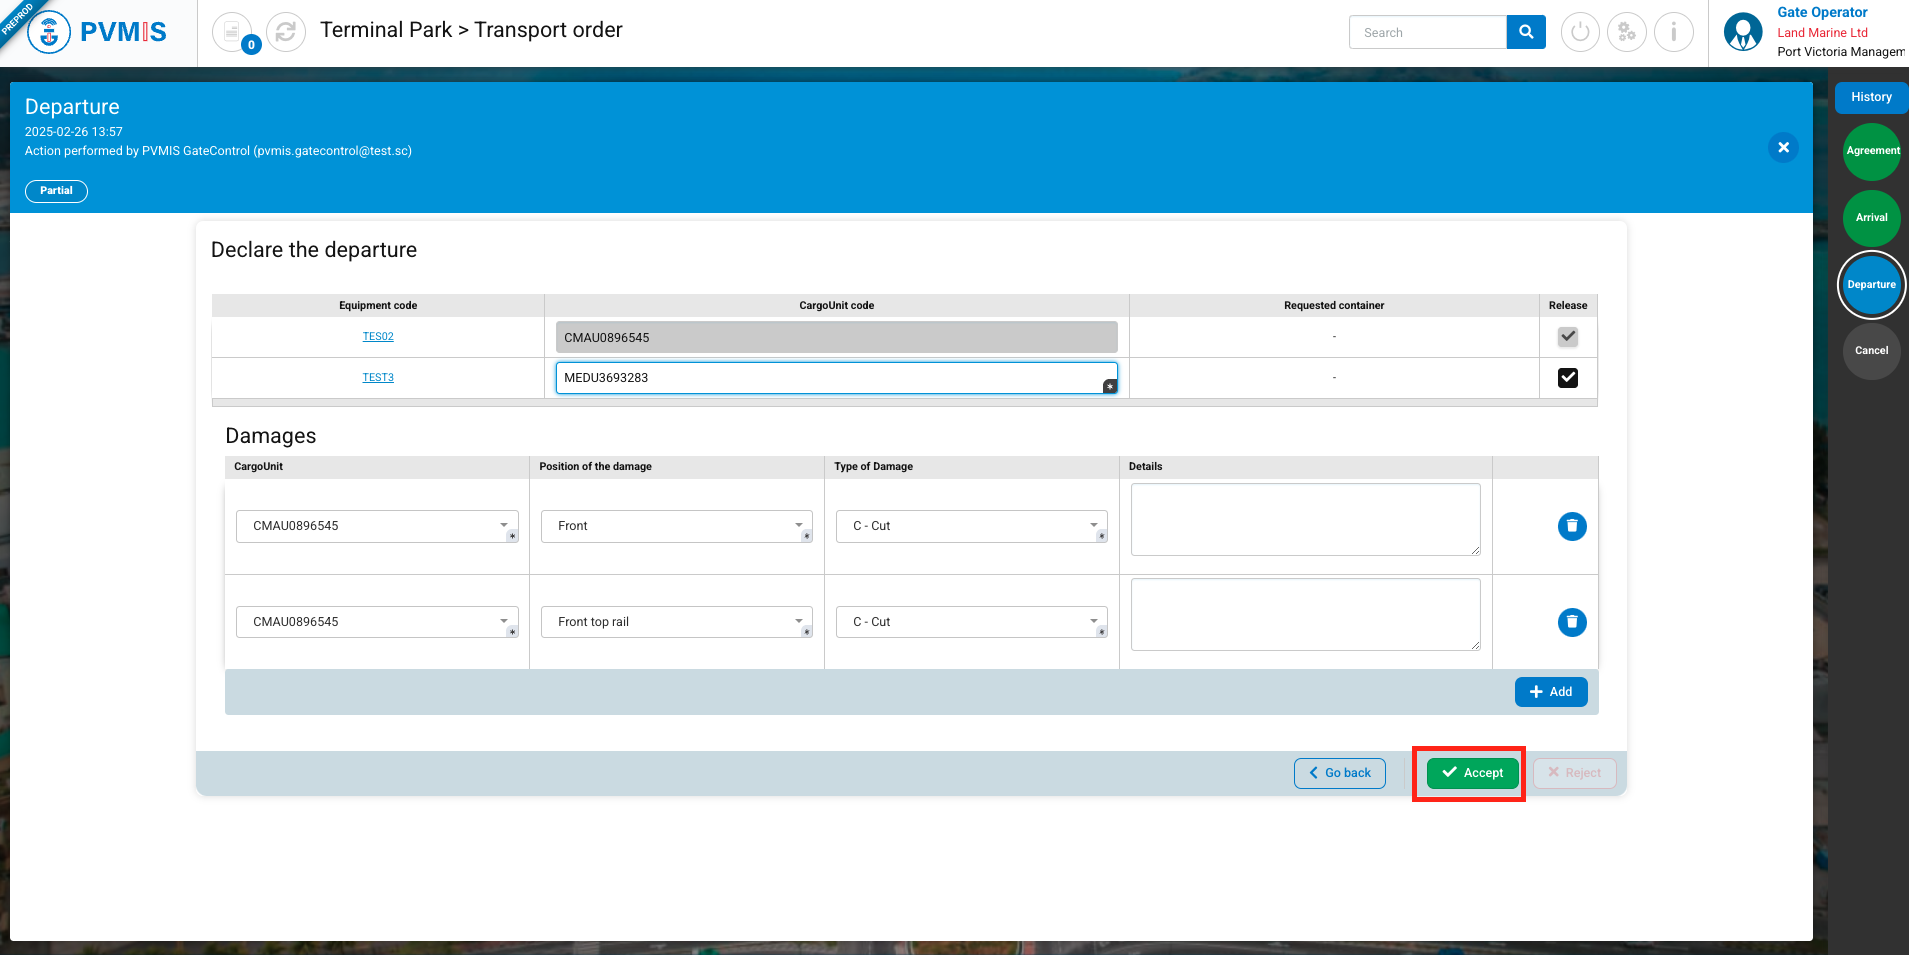Delete the Front damage row
Image resolution: width=1909 pixels, height=955 pixels.
tap(1572, 526)
